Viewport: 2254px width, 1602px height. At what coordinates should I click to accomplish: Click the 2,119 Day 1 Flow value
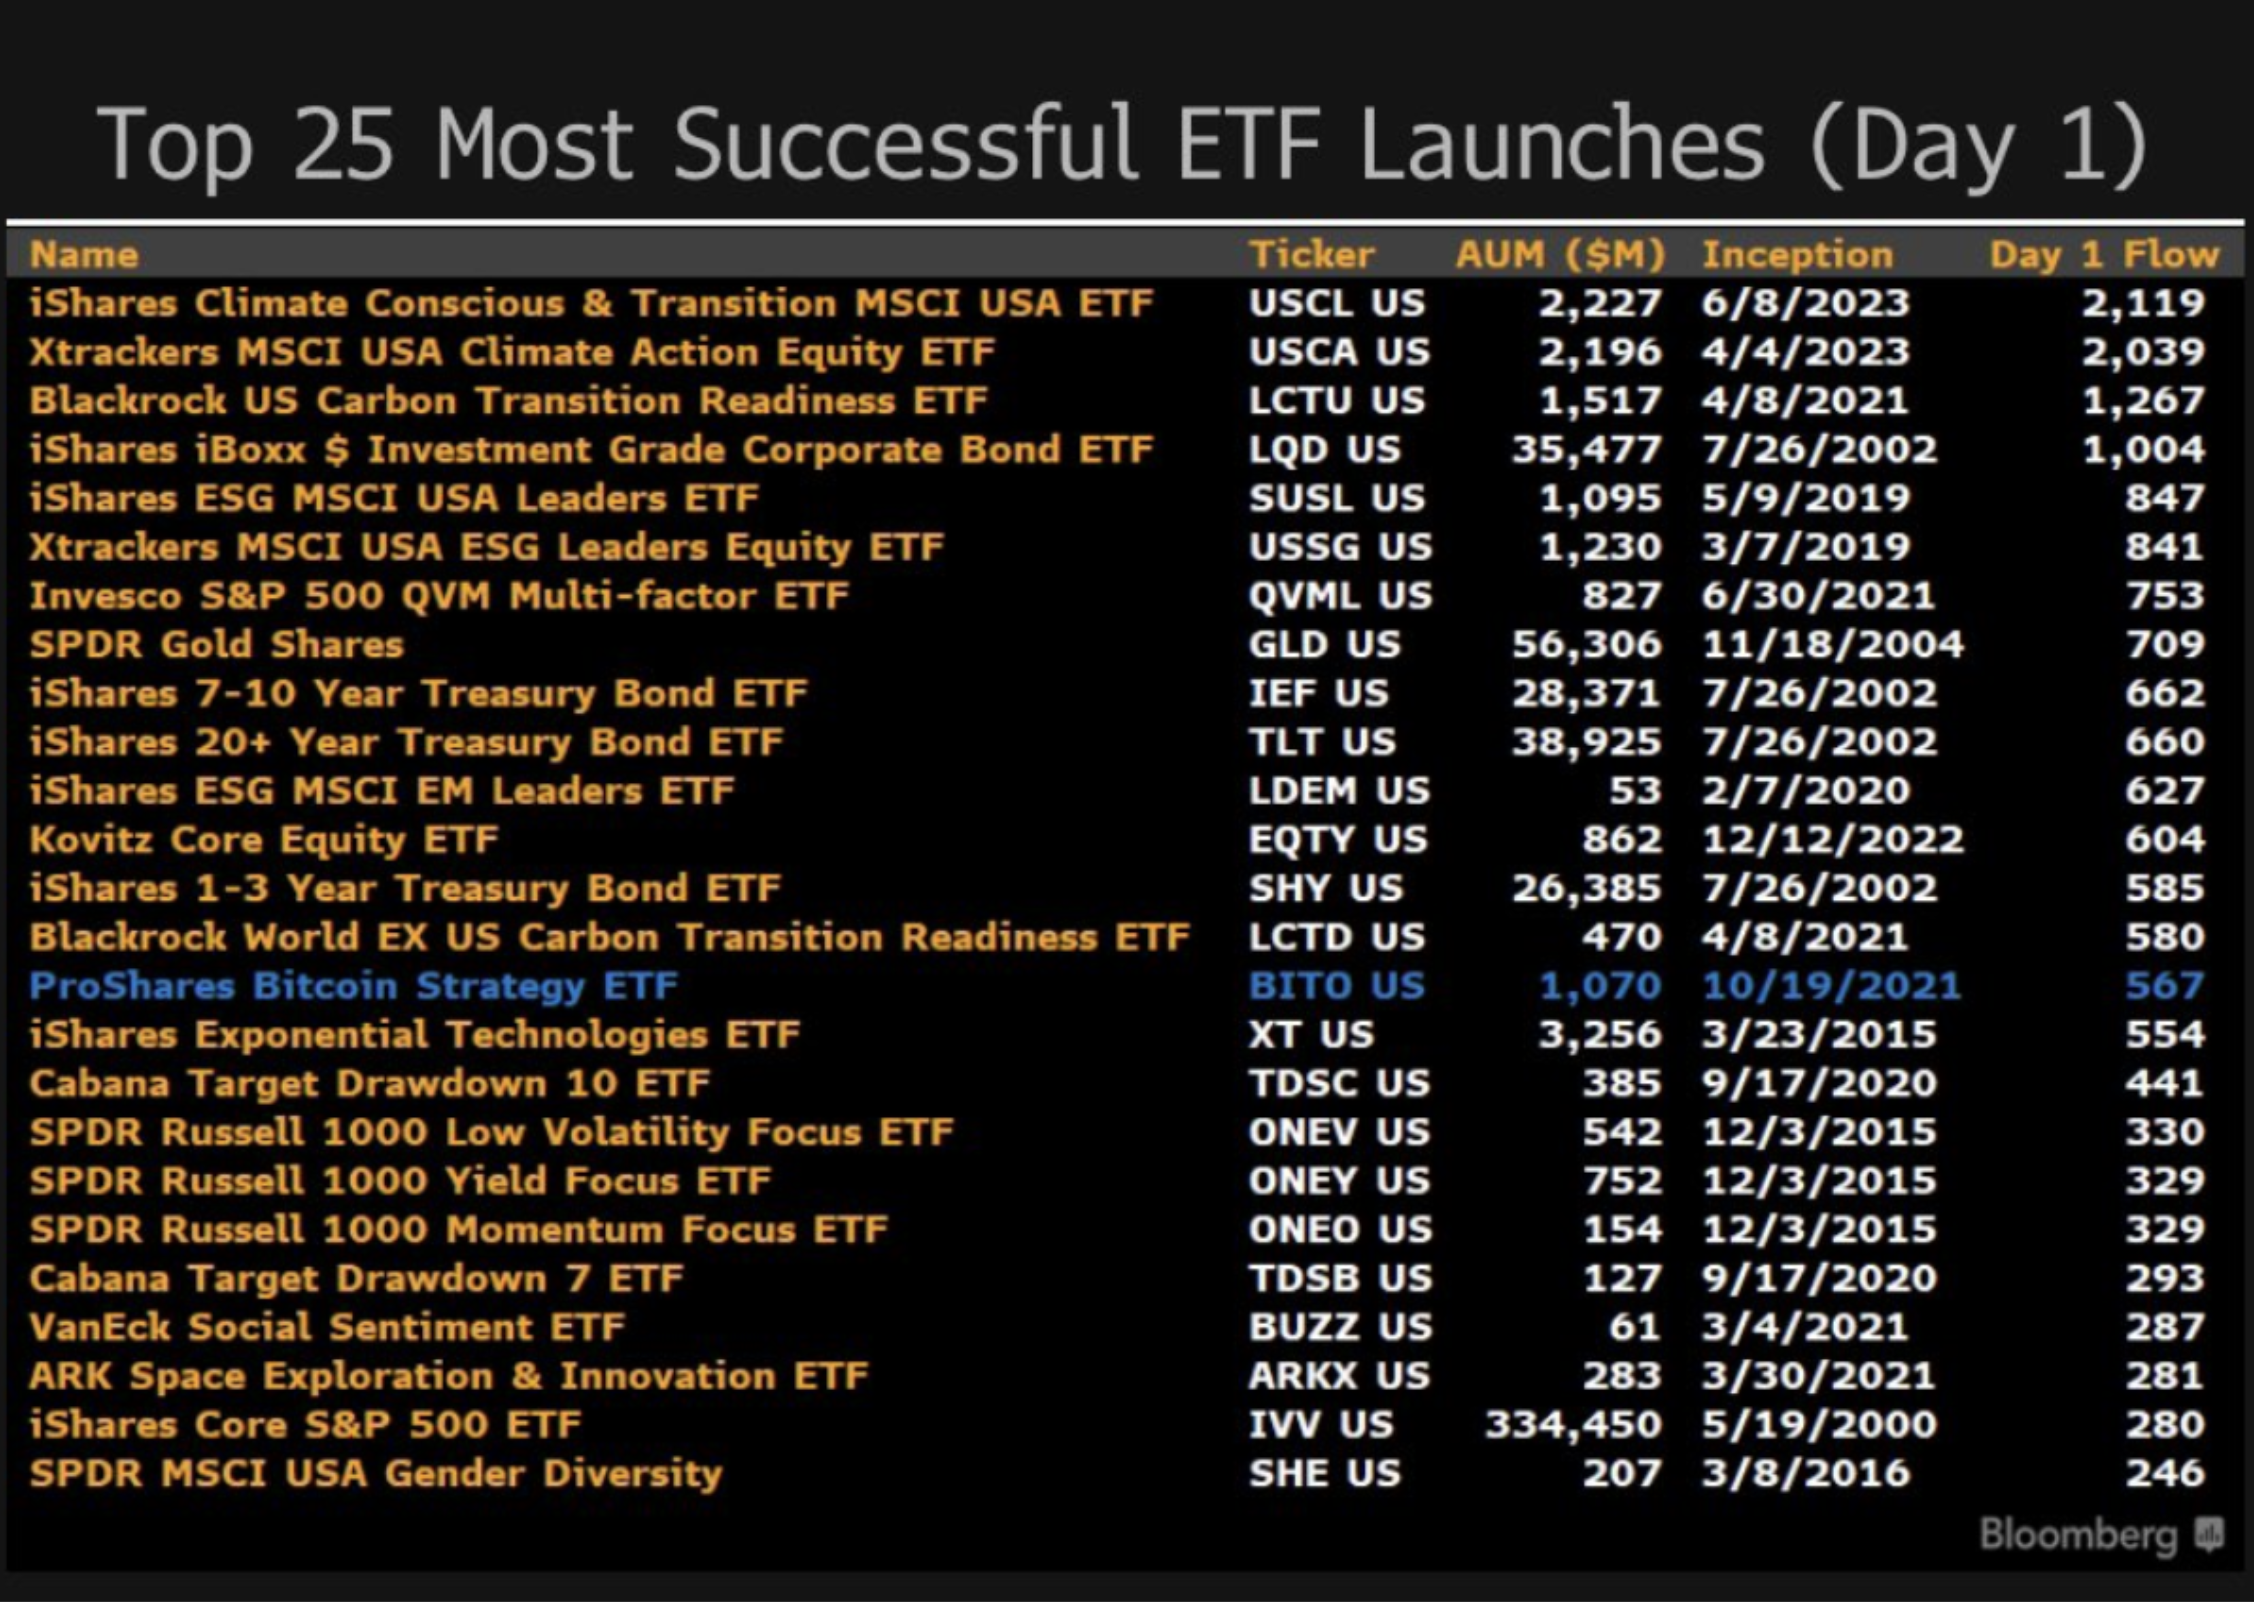tap(2143, 303)
